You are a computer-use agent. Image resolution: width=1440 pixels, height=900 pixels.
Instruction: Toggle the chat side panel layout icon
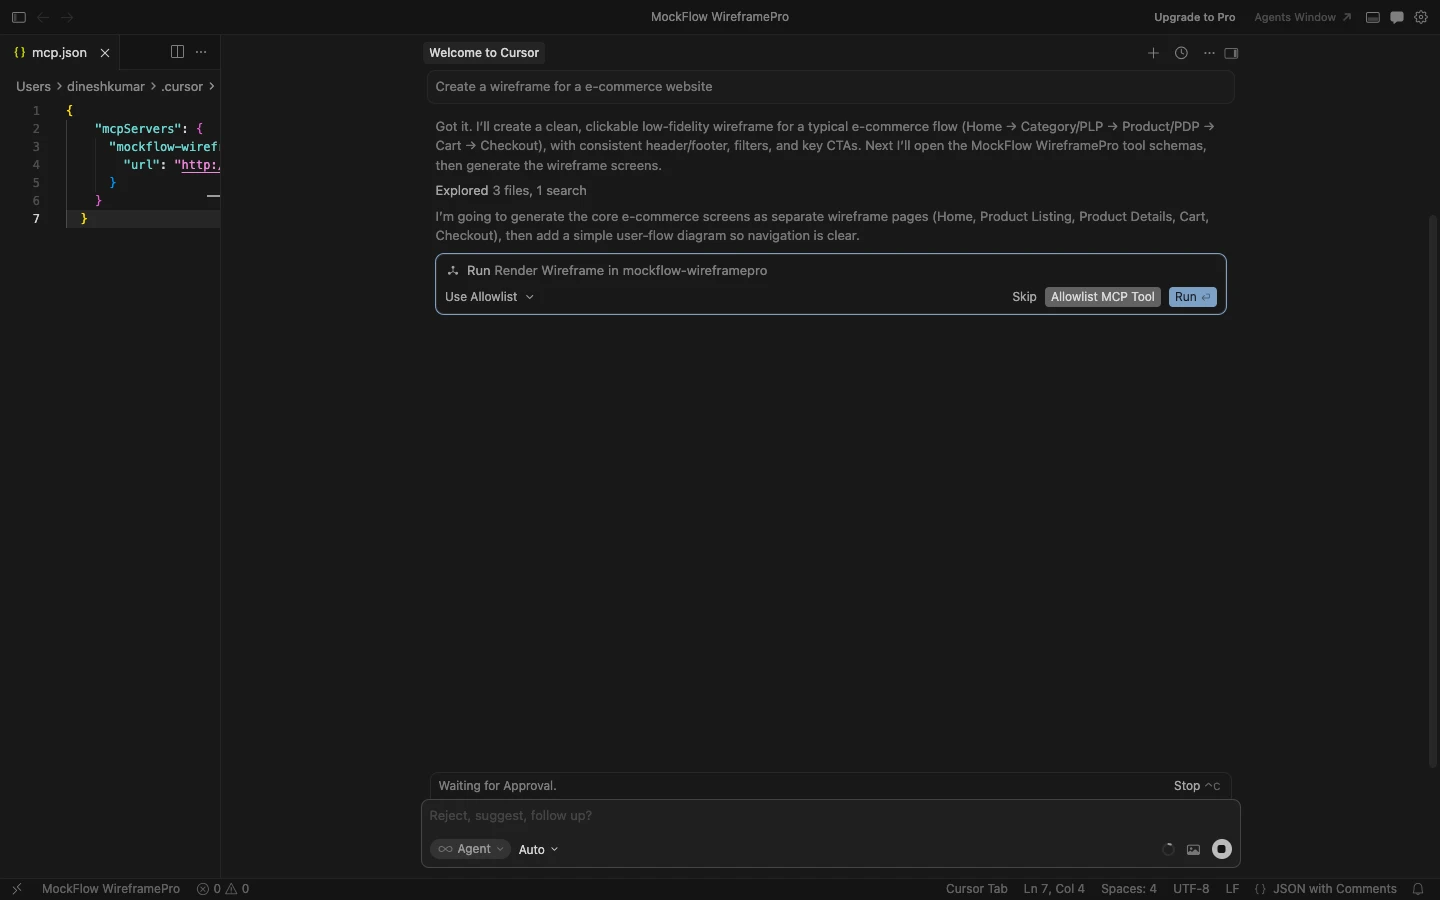tap(1232, 53)
